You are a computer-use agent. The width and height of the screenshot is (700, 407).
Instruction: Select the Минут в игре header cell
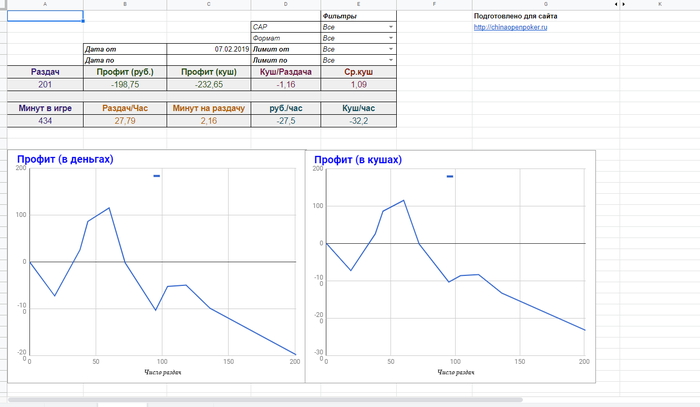pos(45,108)
